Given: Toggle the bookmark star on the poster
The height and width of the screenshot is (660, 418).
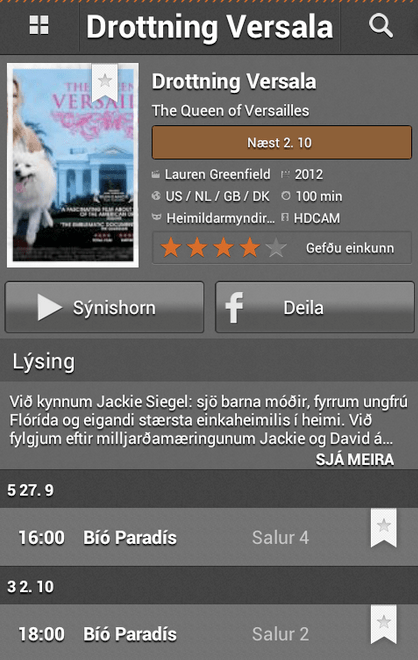Looking at the screenshot, I should click(104, 83).
